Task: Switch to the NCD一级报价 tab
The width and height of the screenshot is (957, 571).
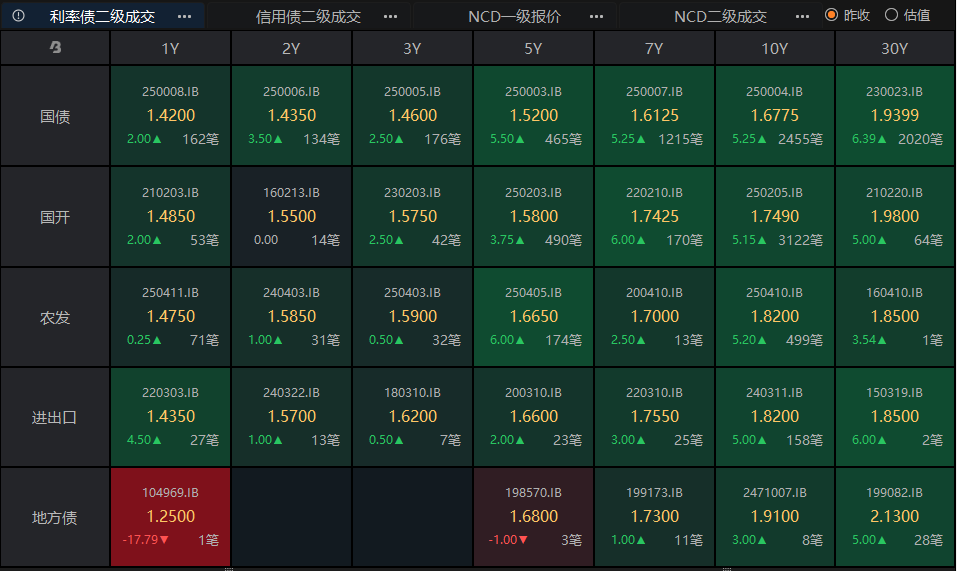Action: coord(514,16)
